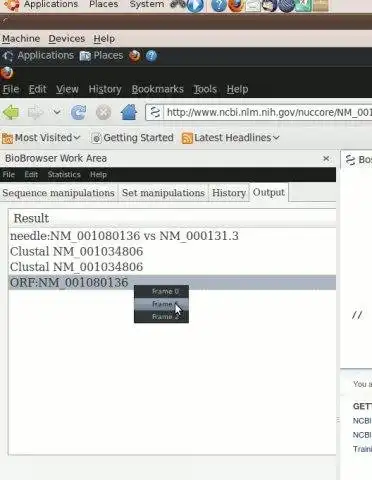This screenshot has width=372, height=480.
Task: Click the Firefox window icon above File menu
Action: point(6,73)
